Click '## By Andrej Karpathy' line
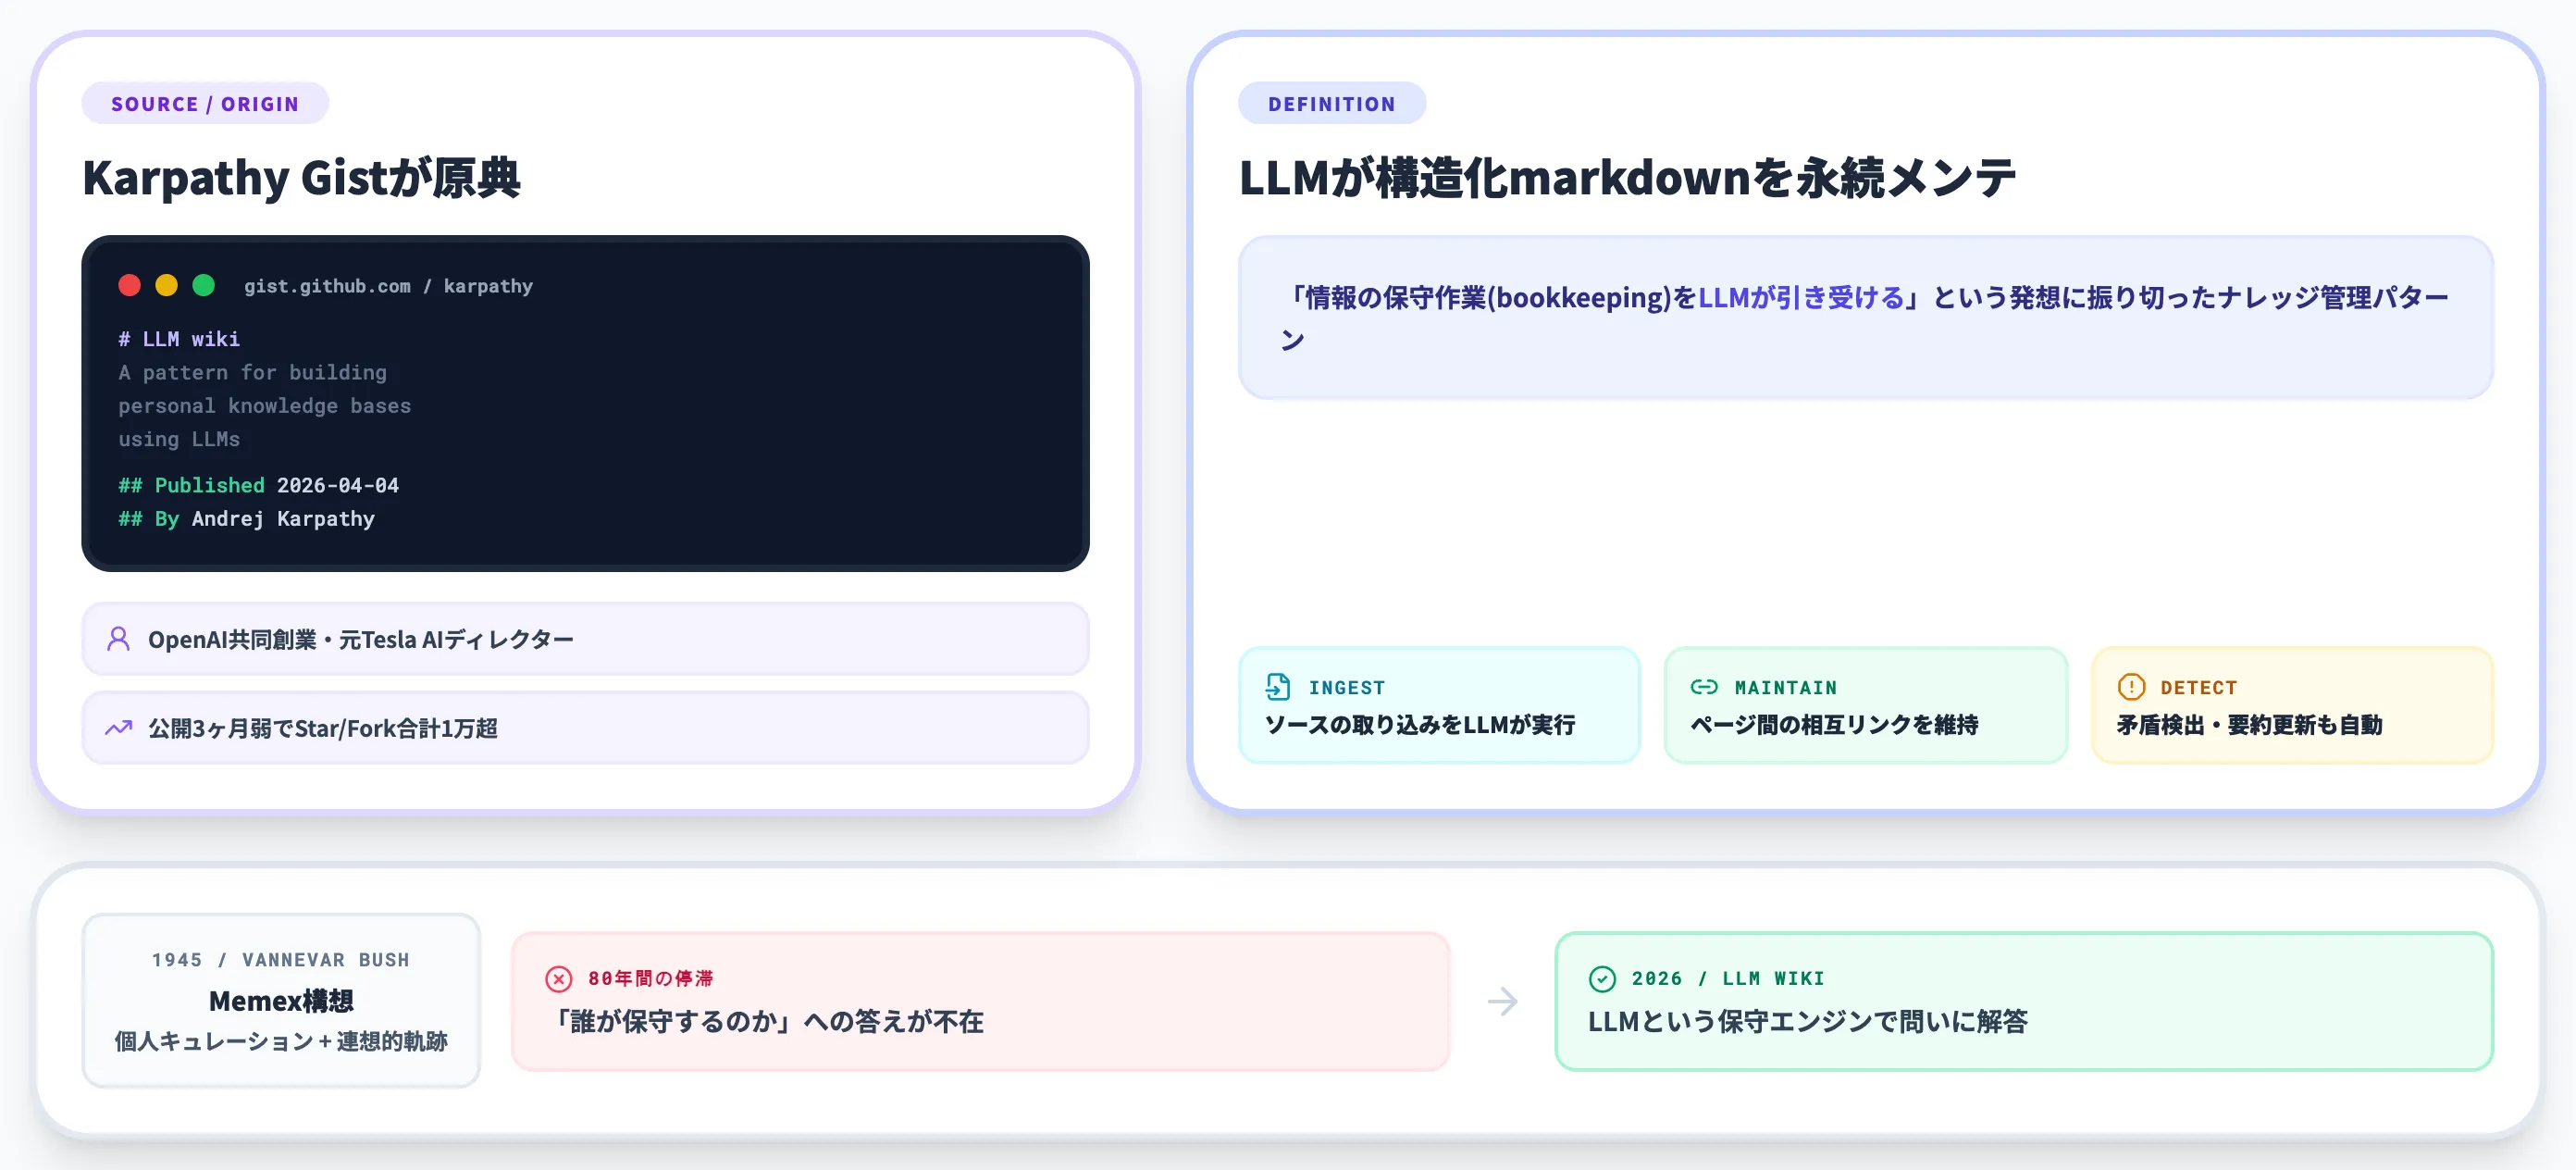The image size is (2576, 1170). point(246,519)
